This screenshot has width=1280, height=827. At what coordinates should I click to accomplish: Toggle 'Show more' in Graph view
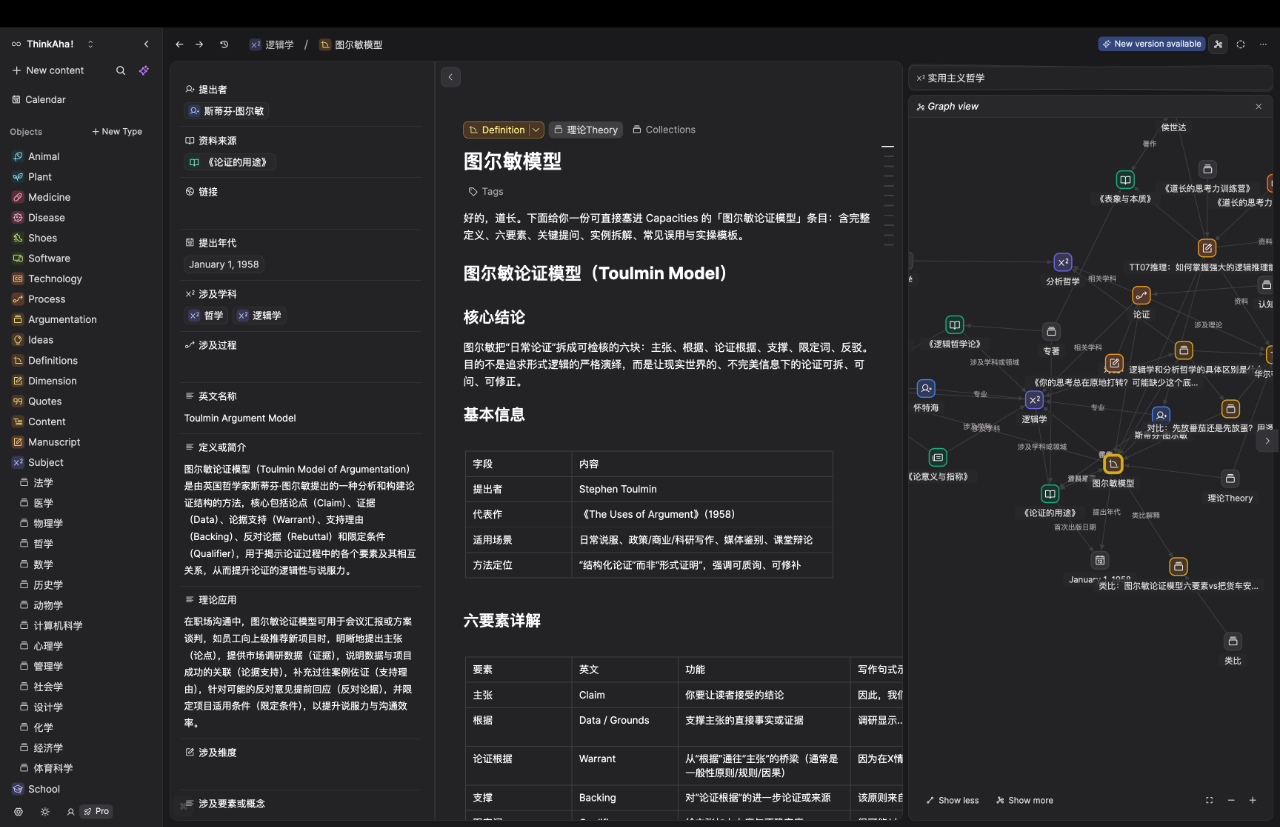[x=1024, y=800]
